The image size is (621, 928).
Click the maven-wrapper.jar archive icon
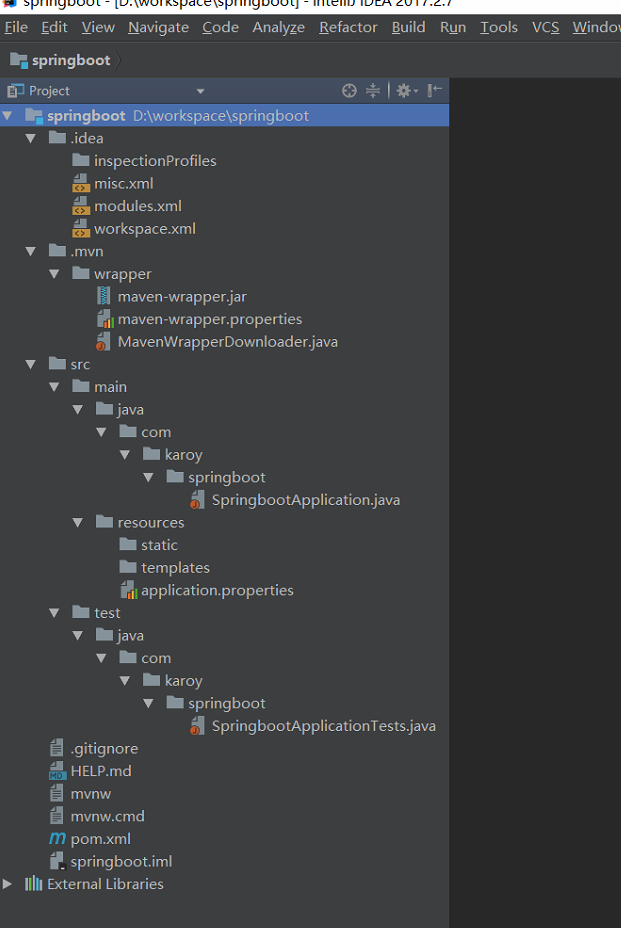[x=104, y=296]
